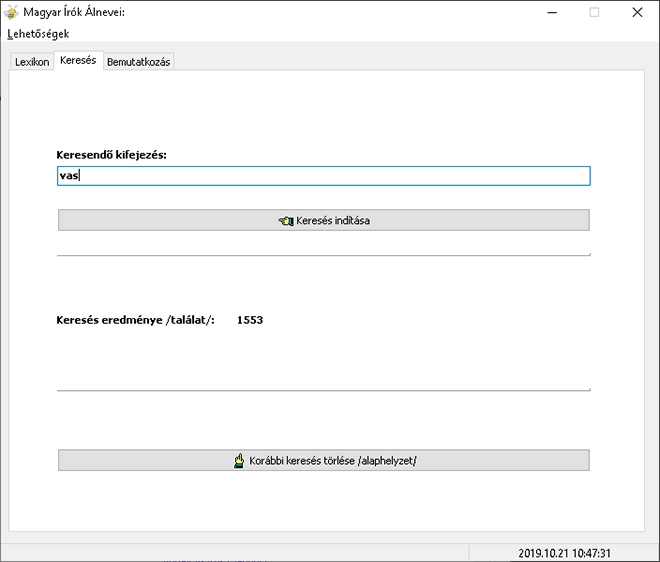This screenshot has width=660, height=562.
Task: Clear previous search with Korábbi keresés törlése
Action: coord(324,460)
